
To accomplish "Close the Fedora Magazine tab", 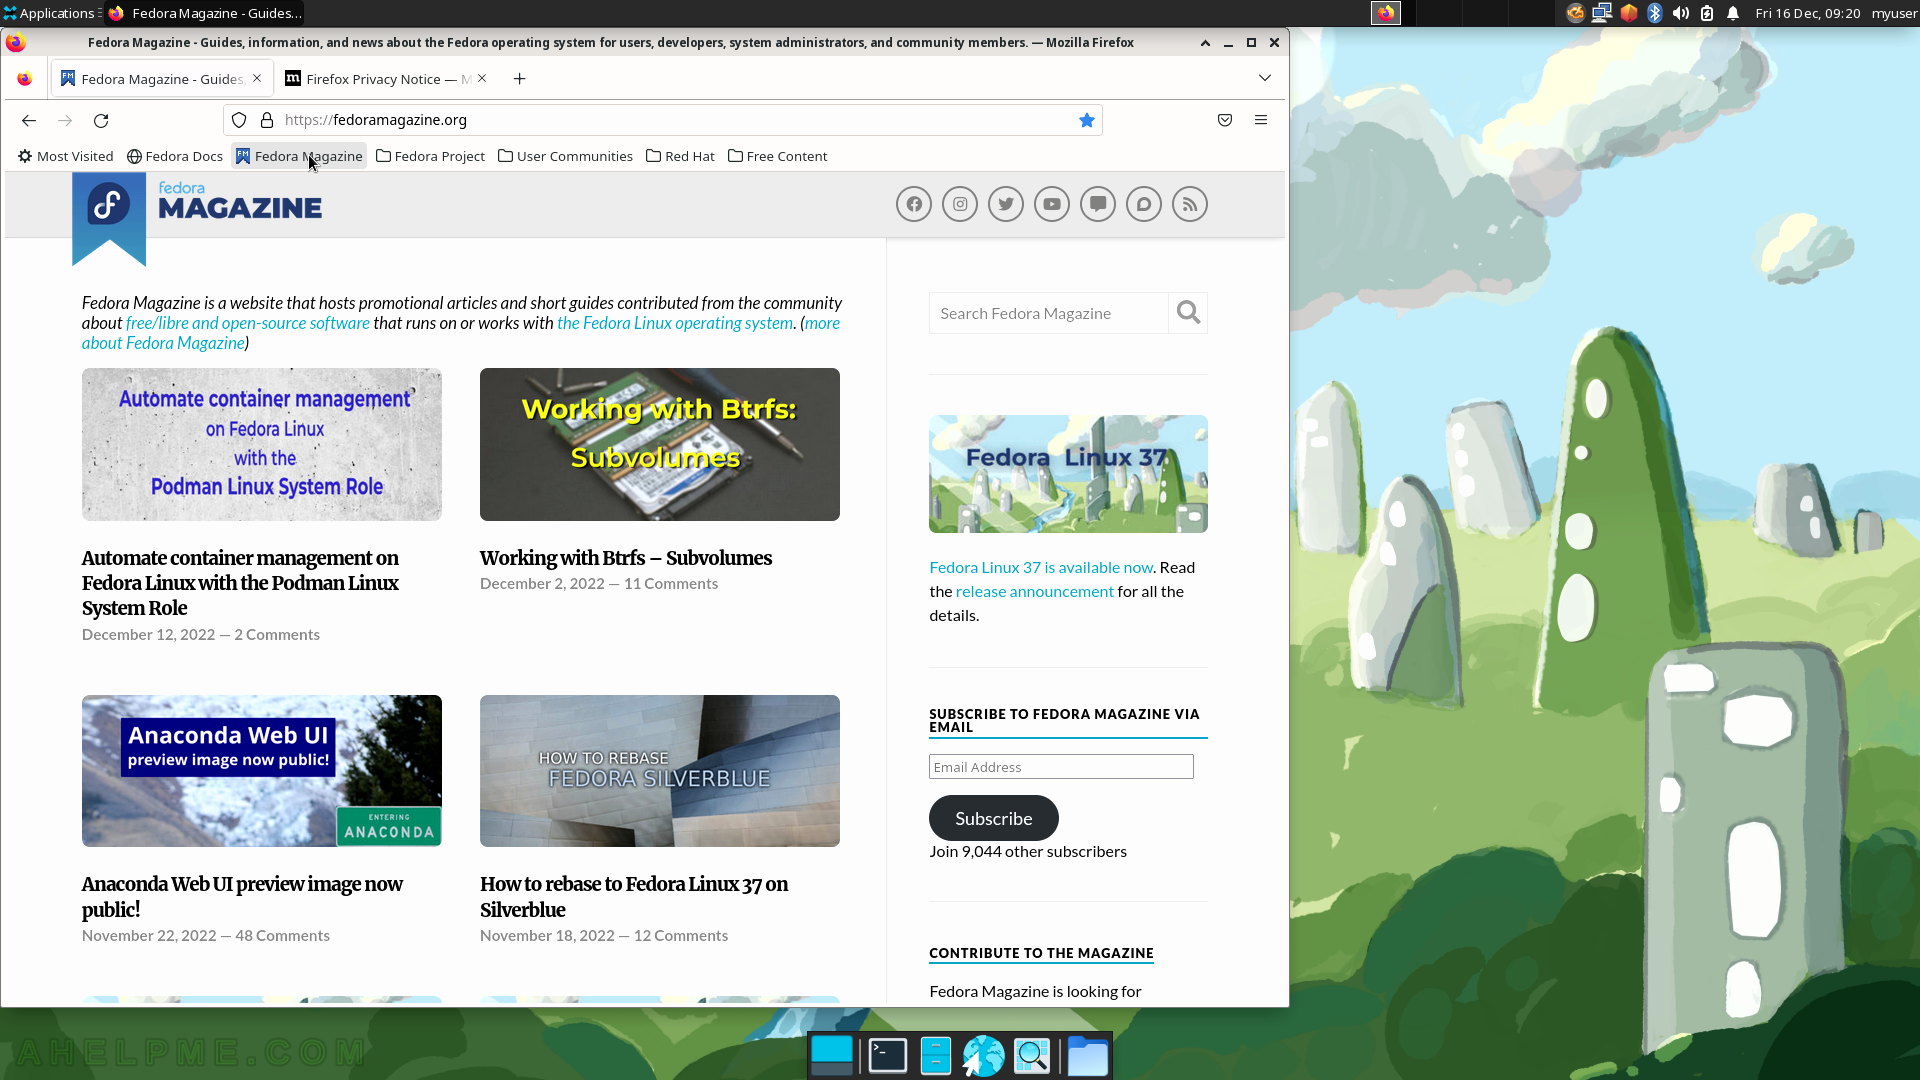I will coord(257,78).
